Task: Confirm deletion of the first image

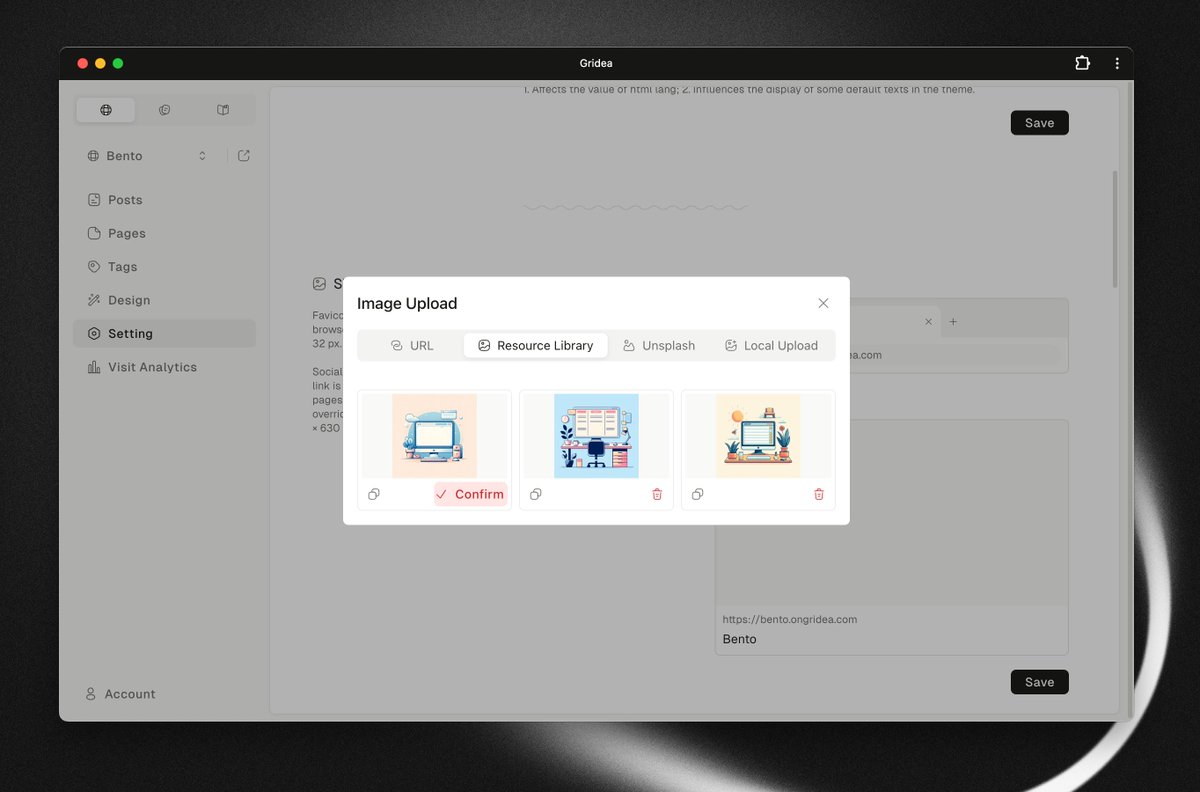Action: coord(470,494)
